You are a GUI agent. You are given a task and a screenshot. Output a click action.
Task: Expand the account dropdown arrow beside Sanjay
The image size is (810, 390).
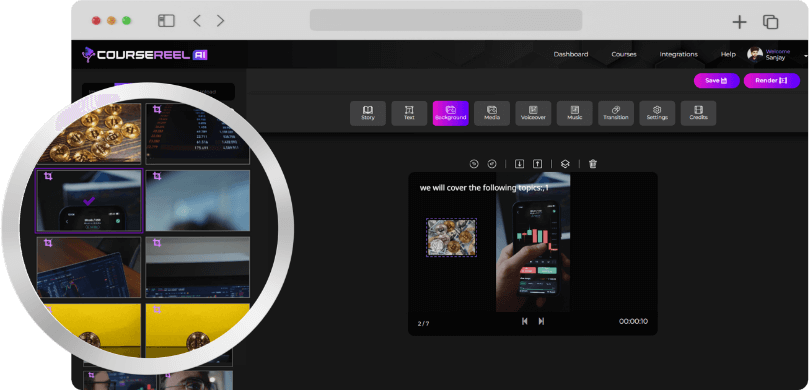[x=806, y=55]
